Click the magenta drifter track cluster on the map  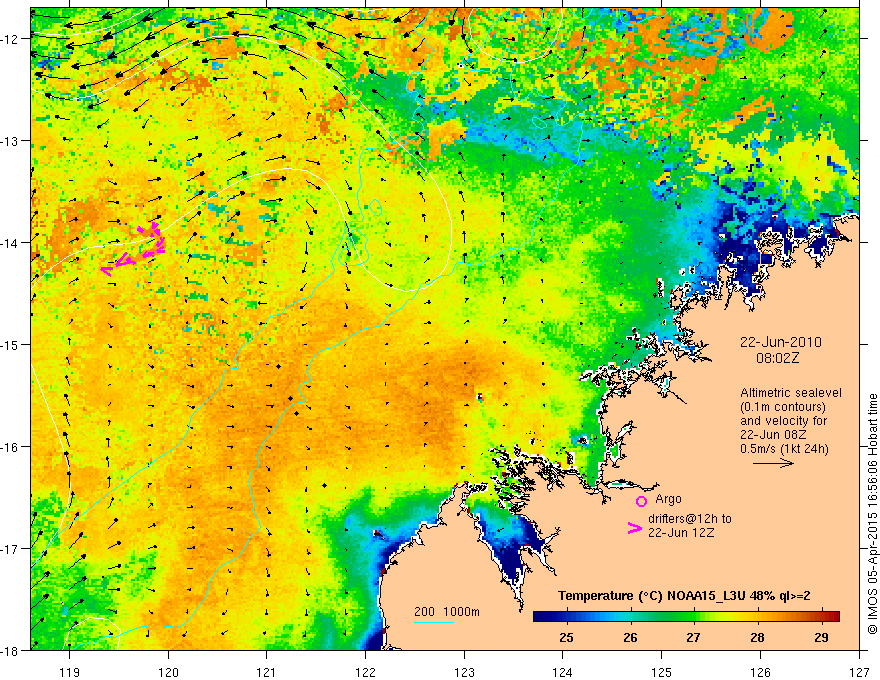pos(134,249)
